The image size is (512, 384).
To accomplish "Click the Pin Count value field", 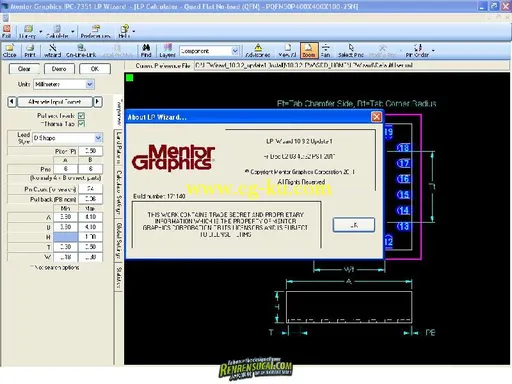I will (x=90, y=189).
